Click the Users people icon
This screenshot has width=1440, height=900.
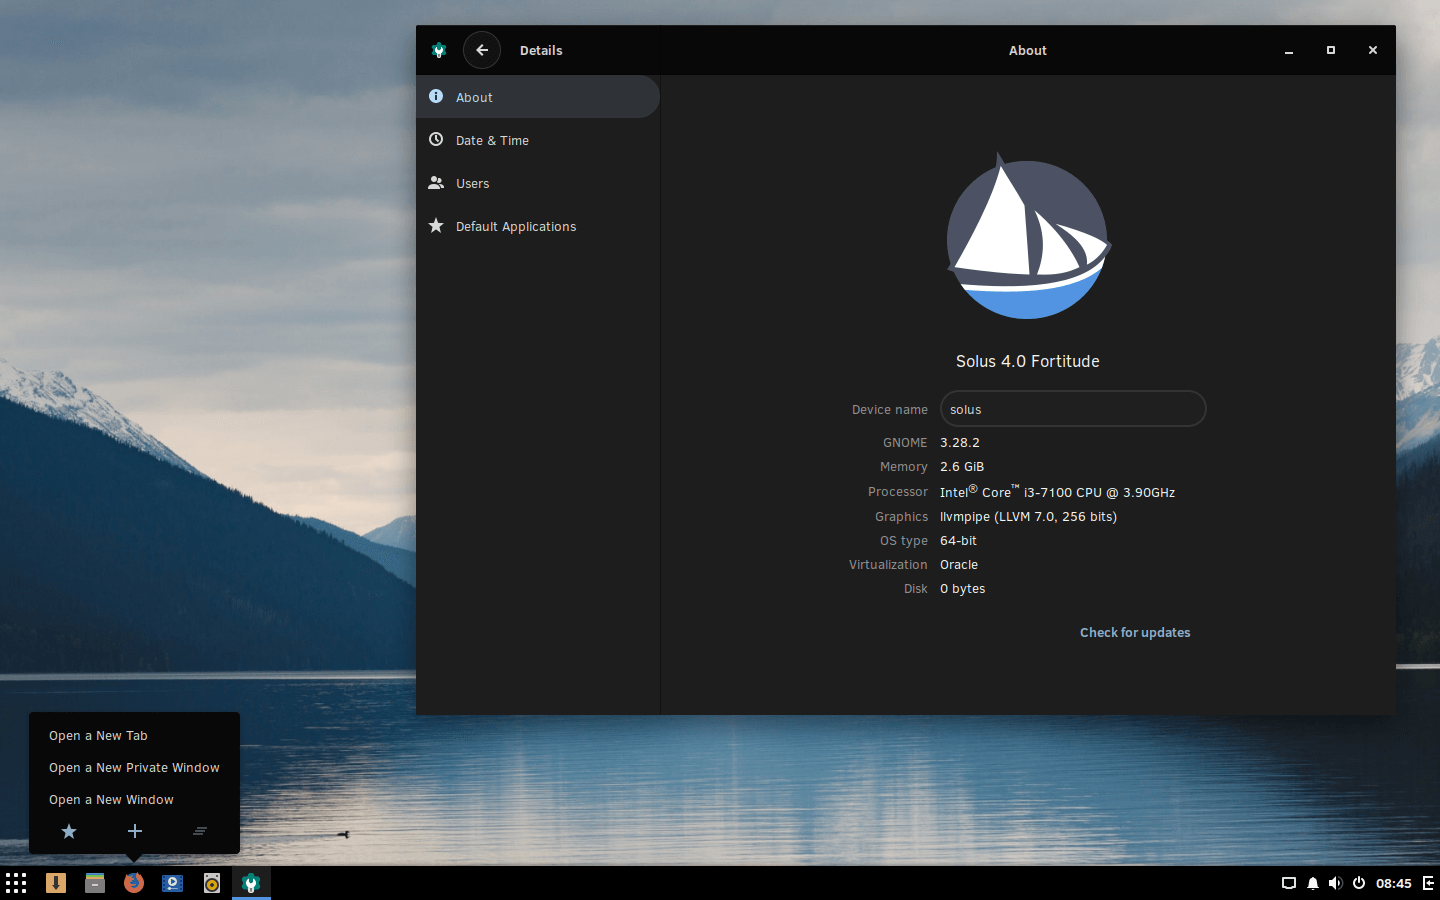pyautogui.click(x=436, y=182)
